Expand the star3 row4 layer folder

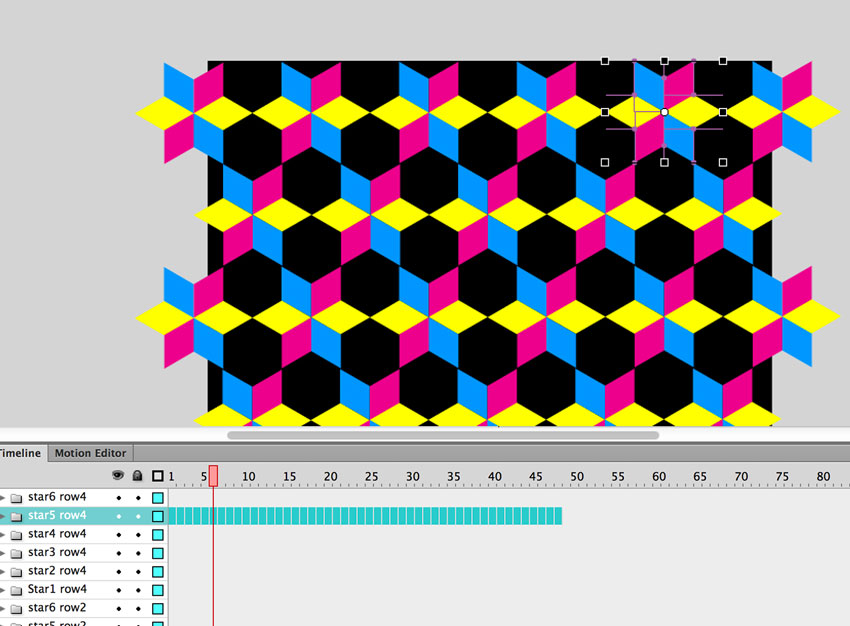(x=2, y=553)
